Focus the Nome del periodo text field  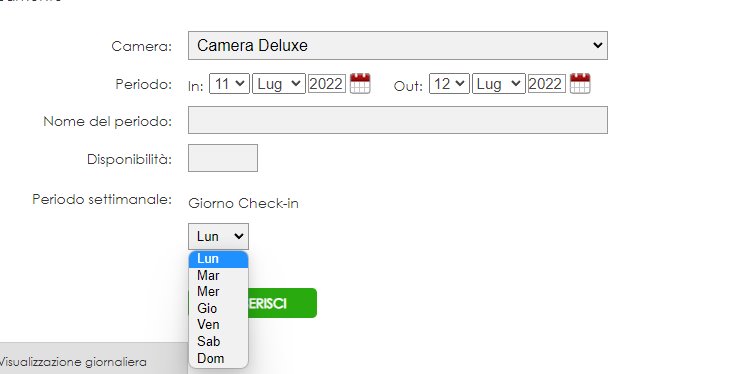(398, 120)
